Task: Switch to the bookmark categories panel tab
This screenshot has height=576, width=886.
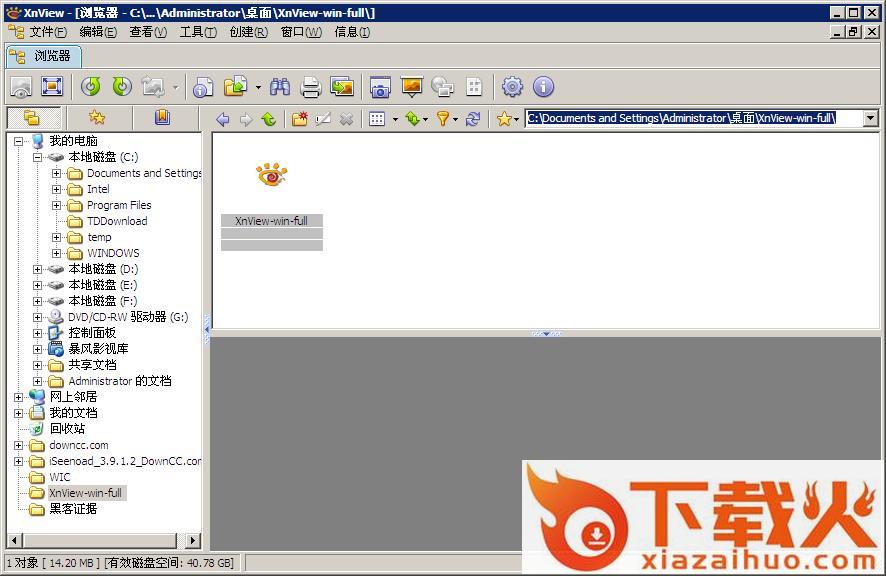Action: click(x=162, y=118)
